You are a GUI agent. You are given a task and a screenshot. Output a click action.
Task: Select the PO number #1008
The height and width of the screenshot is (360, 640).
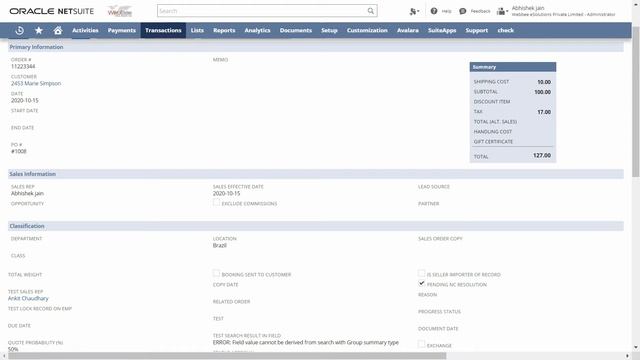19,151
